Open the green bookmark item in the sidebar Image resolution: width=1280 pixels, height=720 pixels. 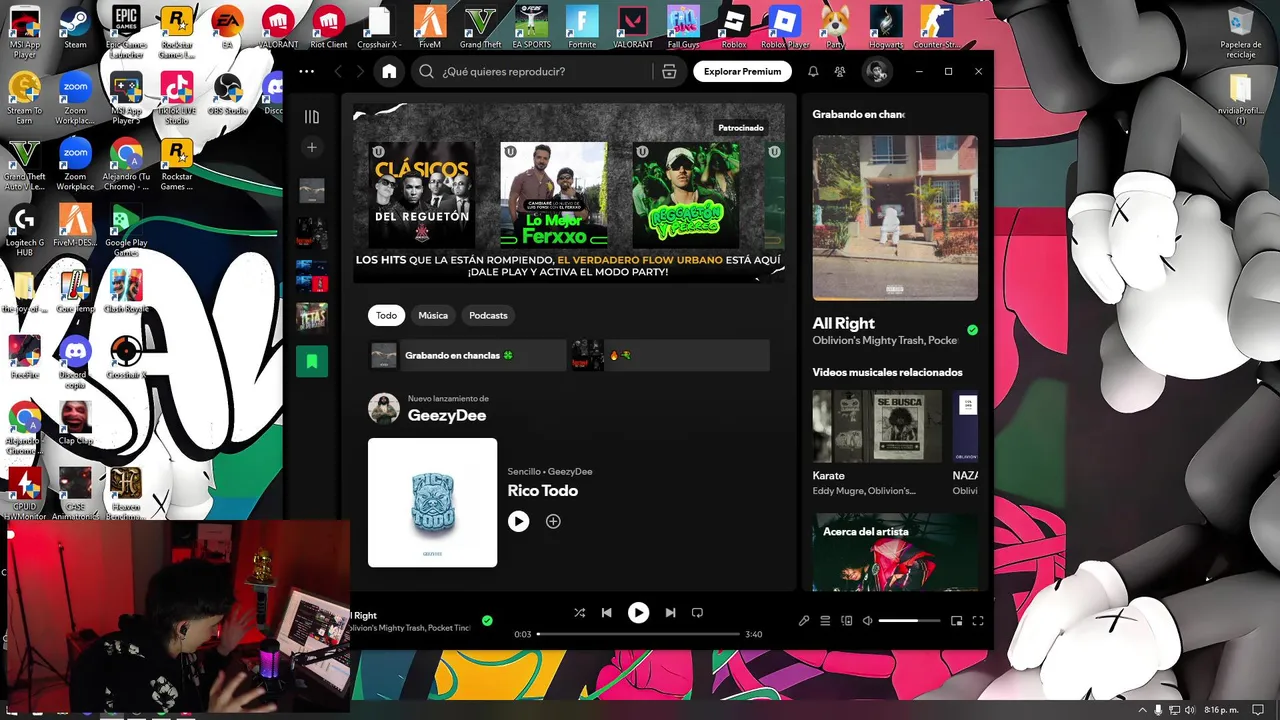pos(312,361)
